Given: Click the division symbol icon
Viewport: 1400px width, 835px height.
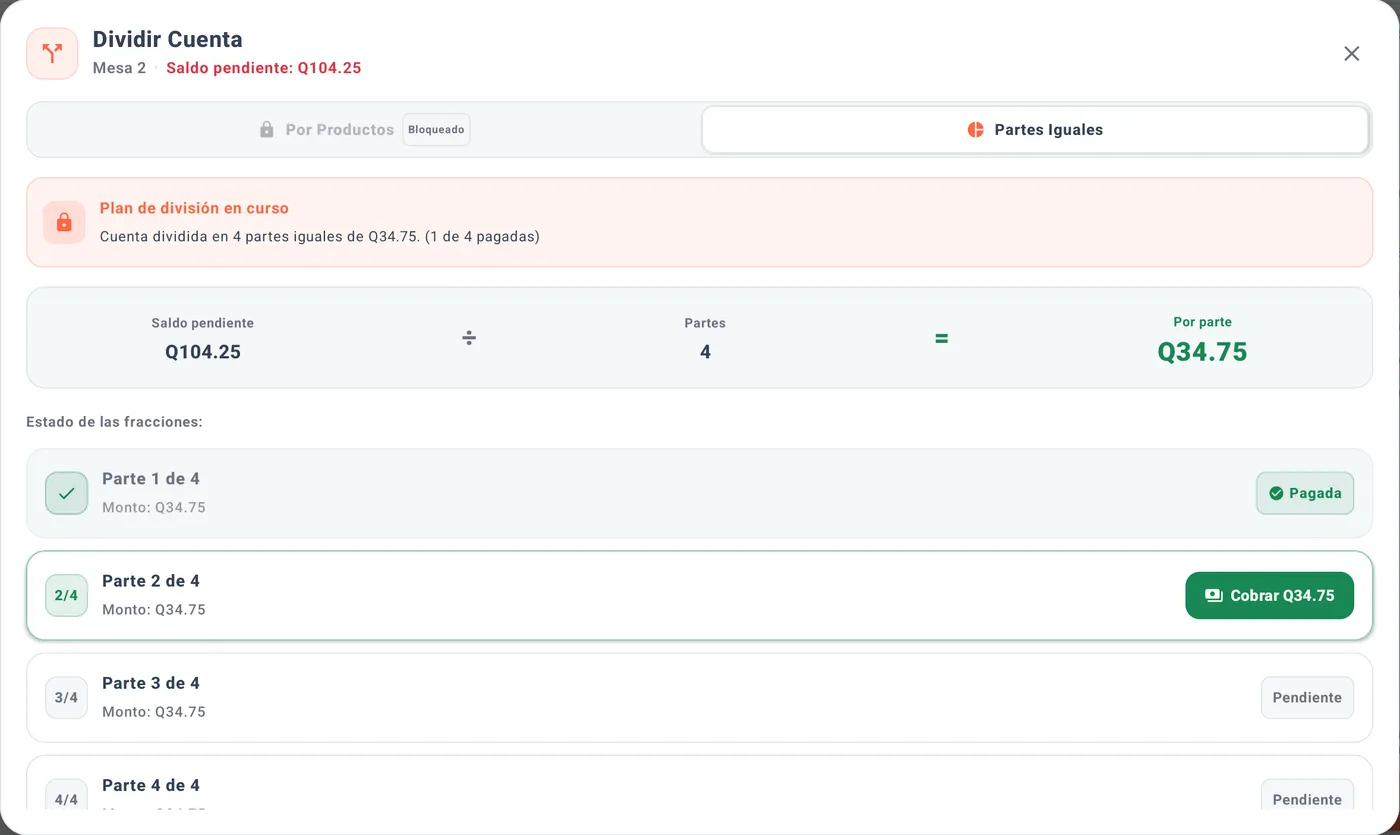Looking at the screenshot, I should pos(469,338).
